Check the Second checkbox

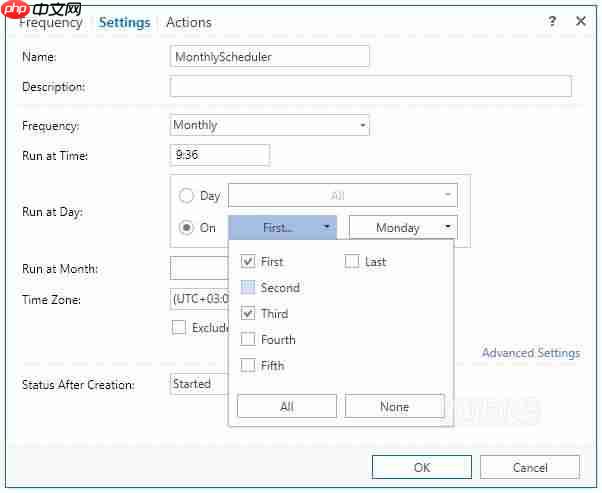(248, 287)
